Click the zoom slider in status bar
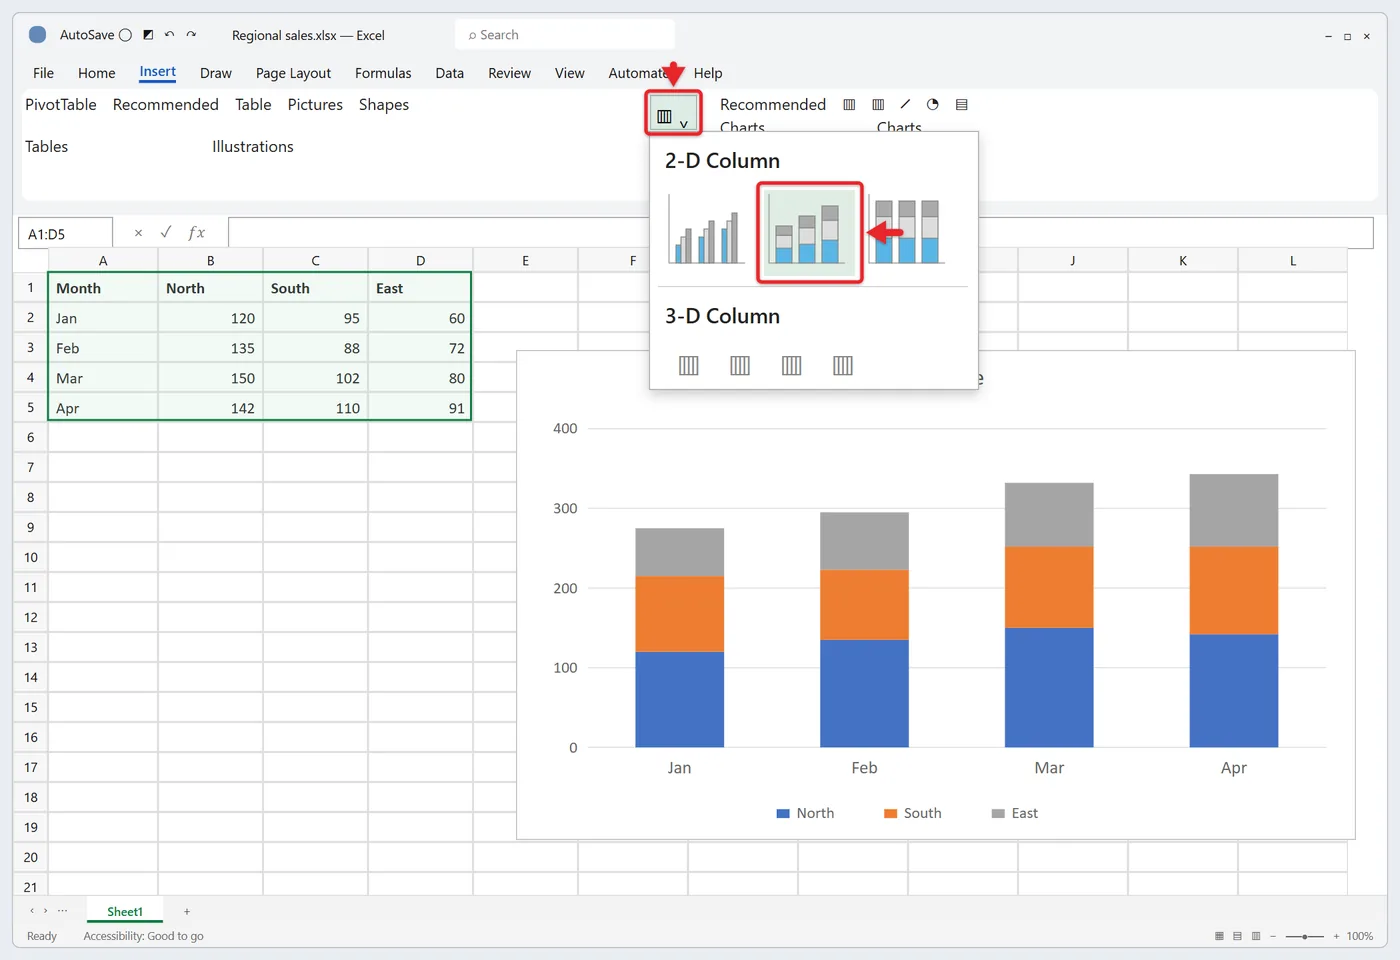Screen dimensions: 1400x960 1305,936
